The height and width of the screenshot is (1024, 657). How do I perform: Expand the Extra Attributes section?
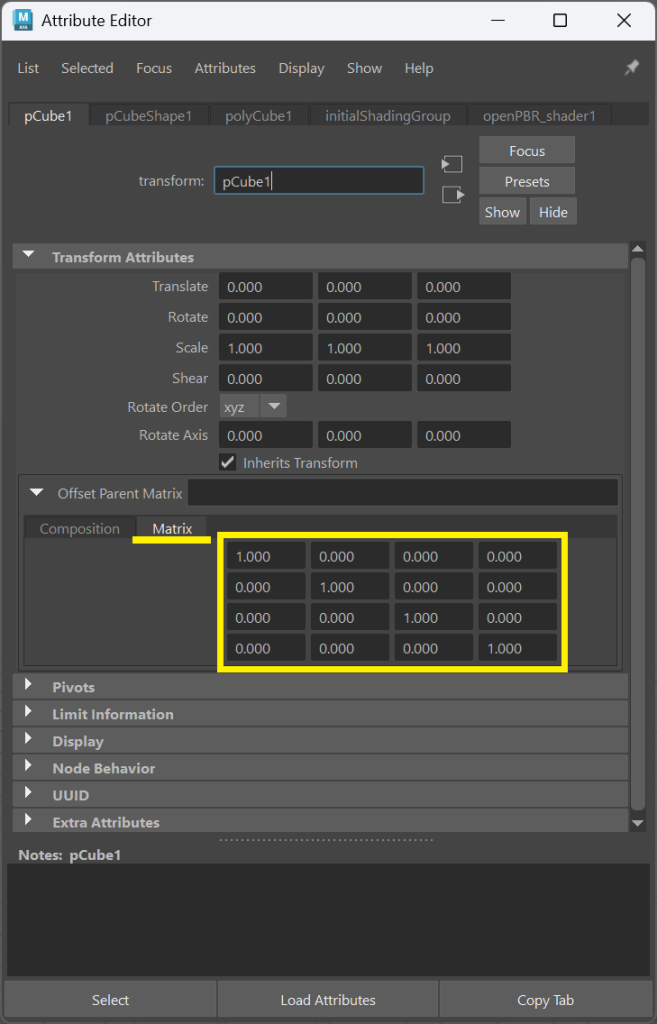[x=28, y=821]
